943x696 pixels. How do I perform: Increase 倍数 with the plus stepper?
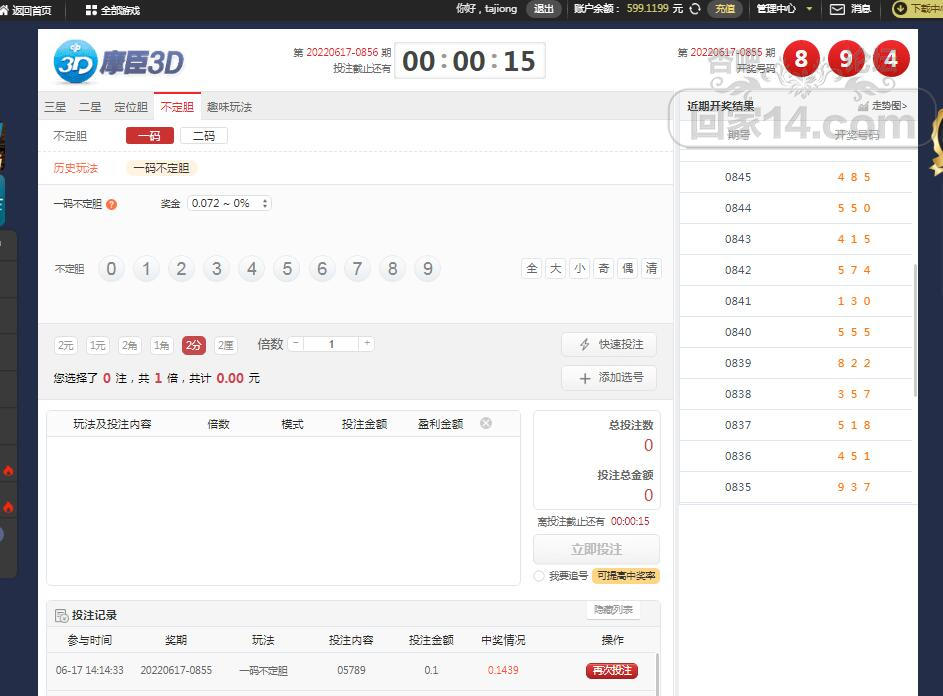point(367,344)
